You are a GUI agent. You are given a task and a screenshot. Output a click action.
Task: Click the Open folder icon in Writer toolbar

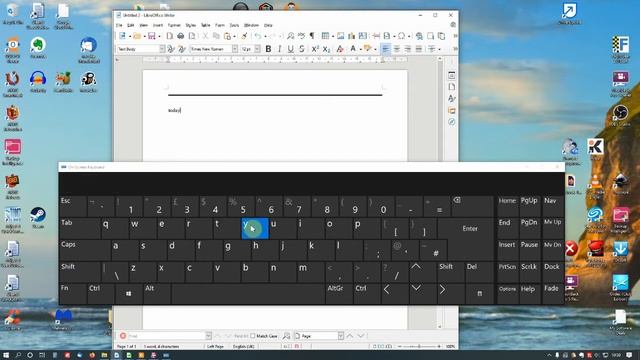tap(137, 36)
